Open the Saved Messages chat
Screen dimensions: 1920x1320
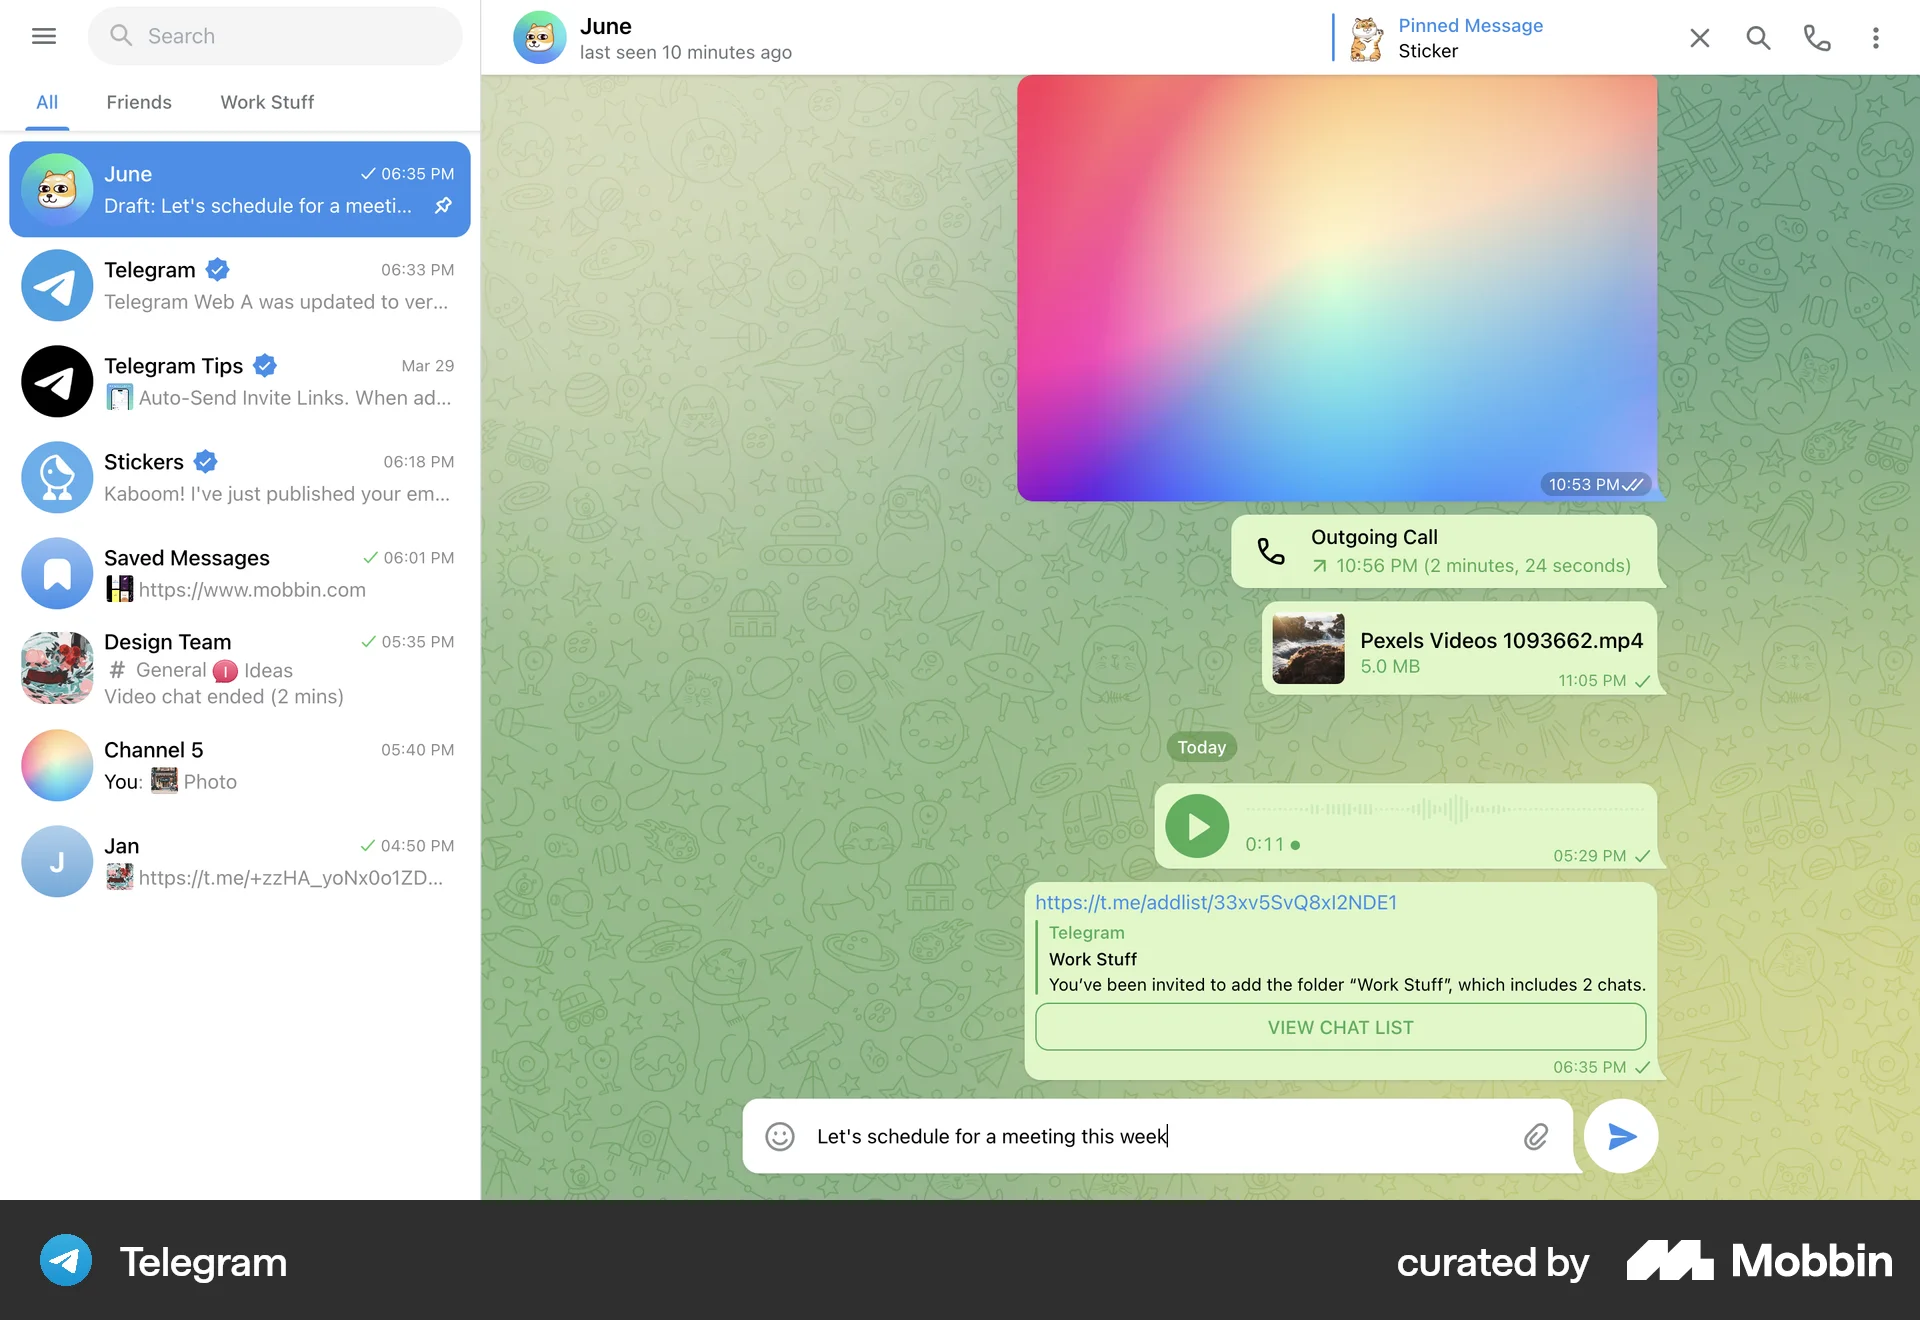click(240, 573)
